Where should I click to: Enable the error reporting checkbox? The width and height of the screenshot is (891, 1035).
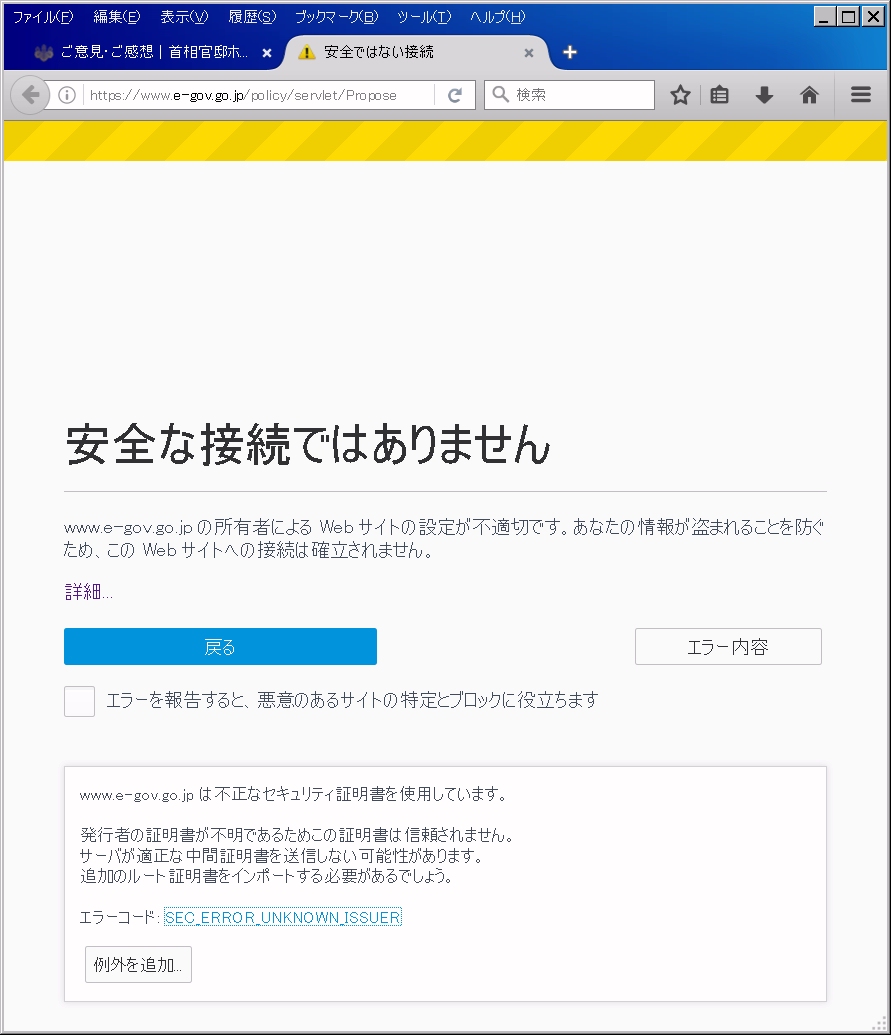79,701
